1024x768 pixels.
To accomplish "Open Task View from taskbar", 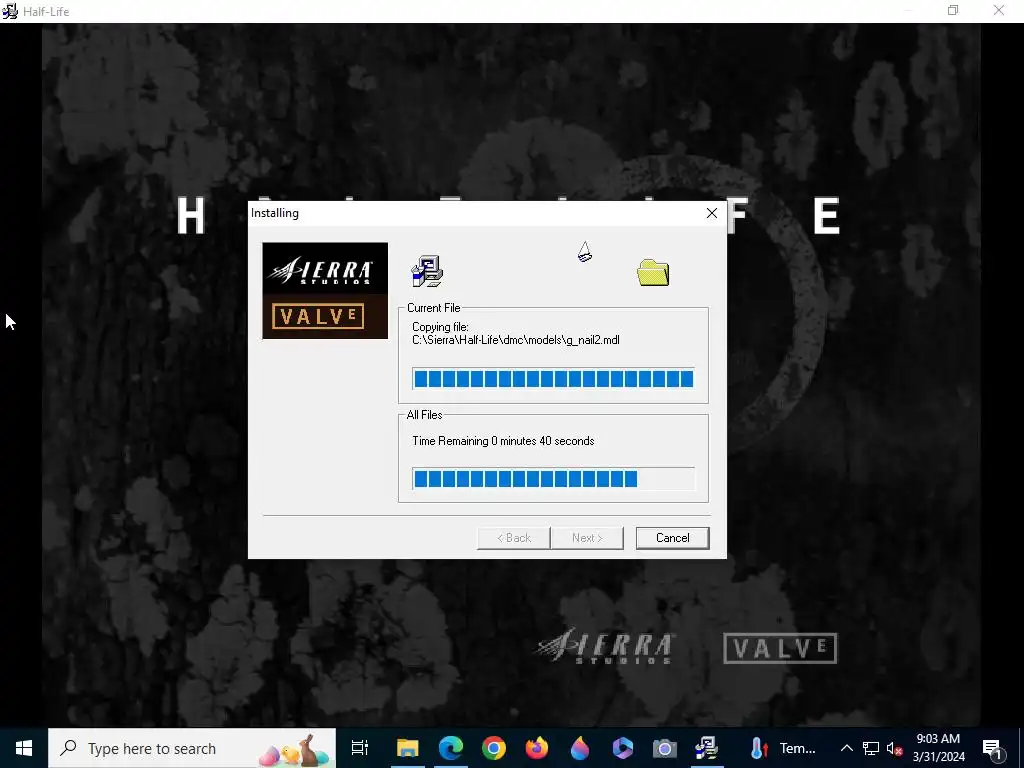I will pos(360,748).
